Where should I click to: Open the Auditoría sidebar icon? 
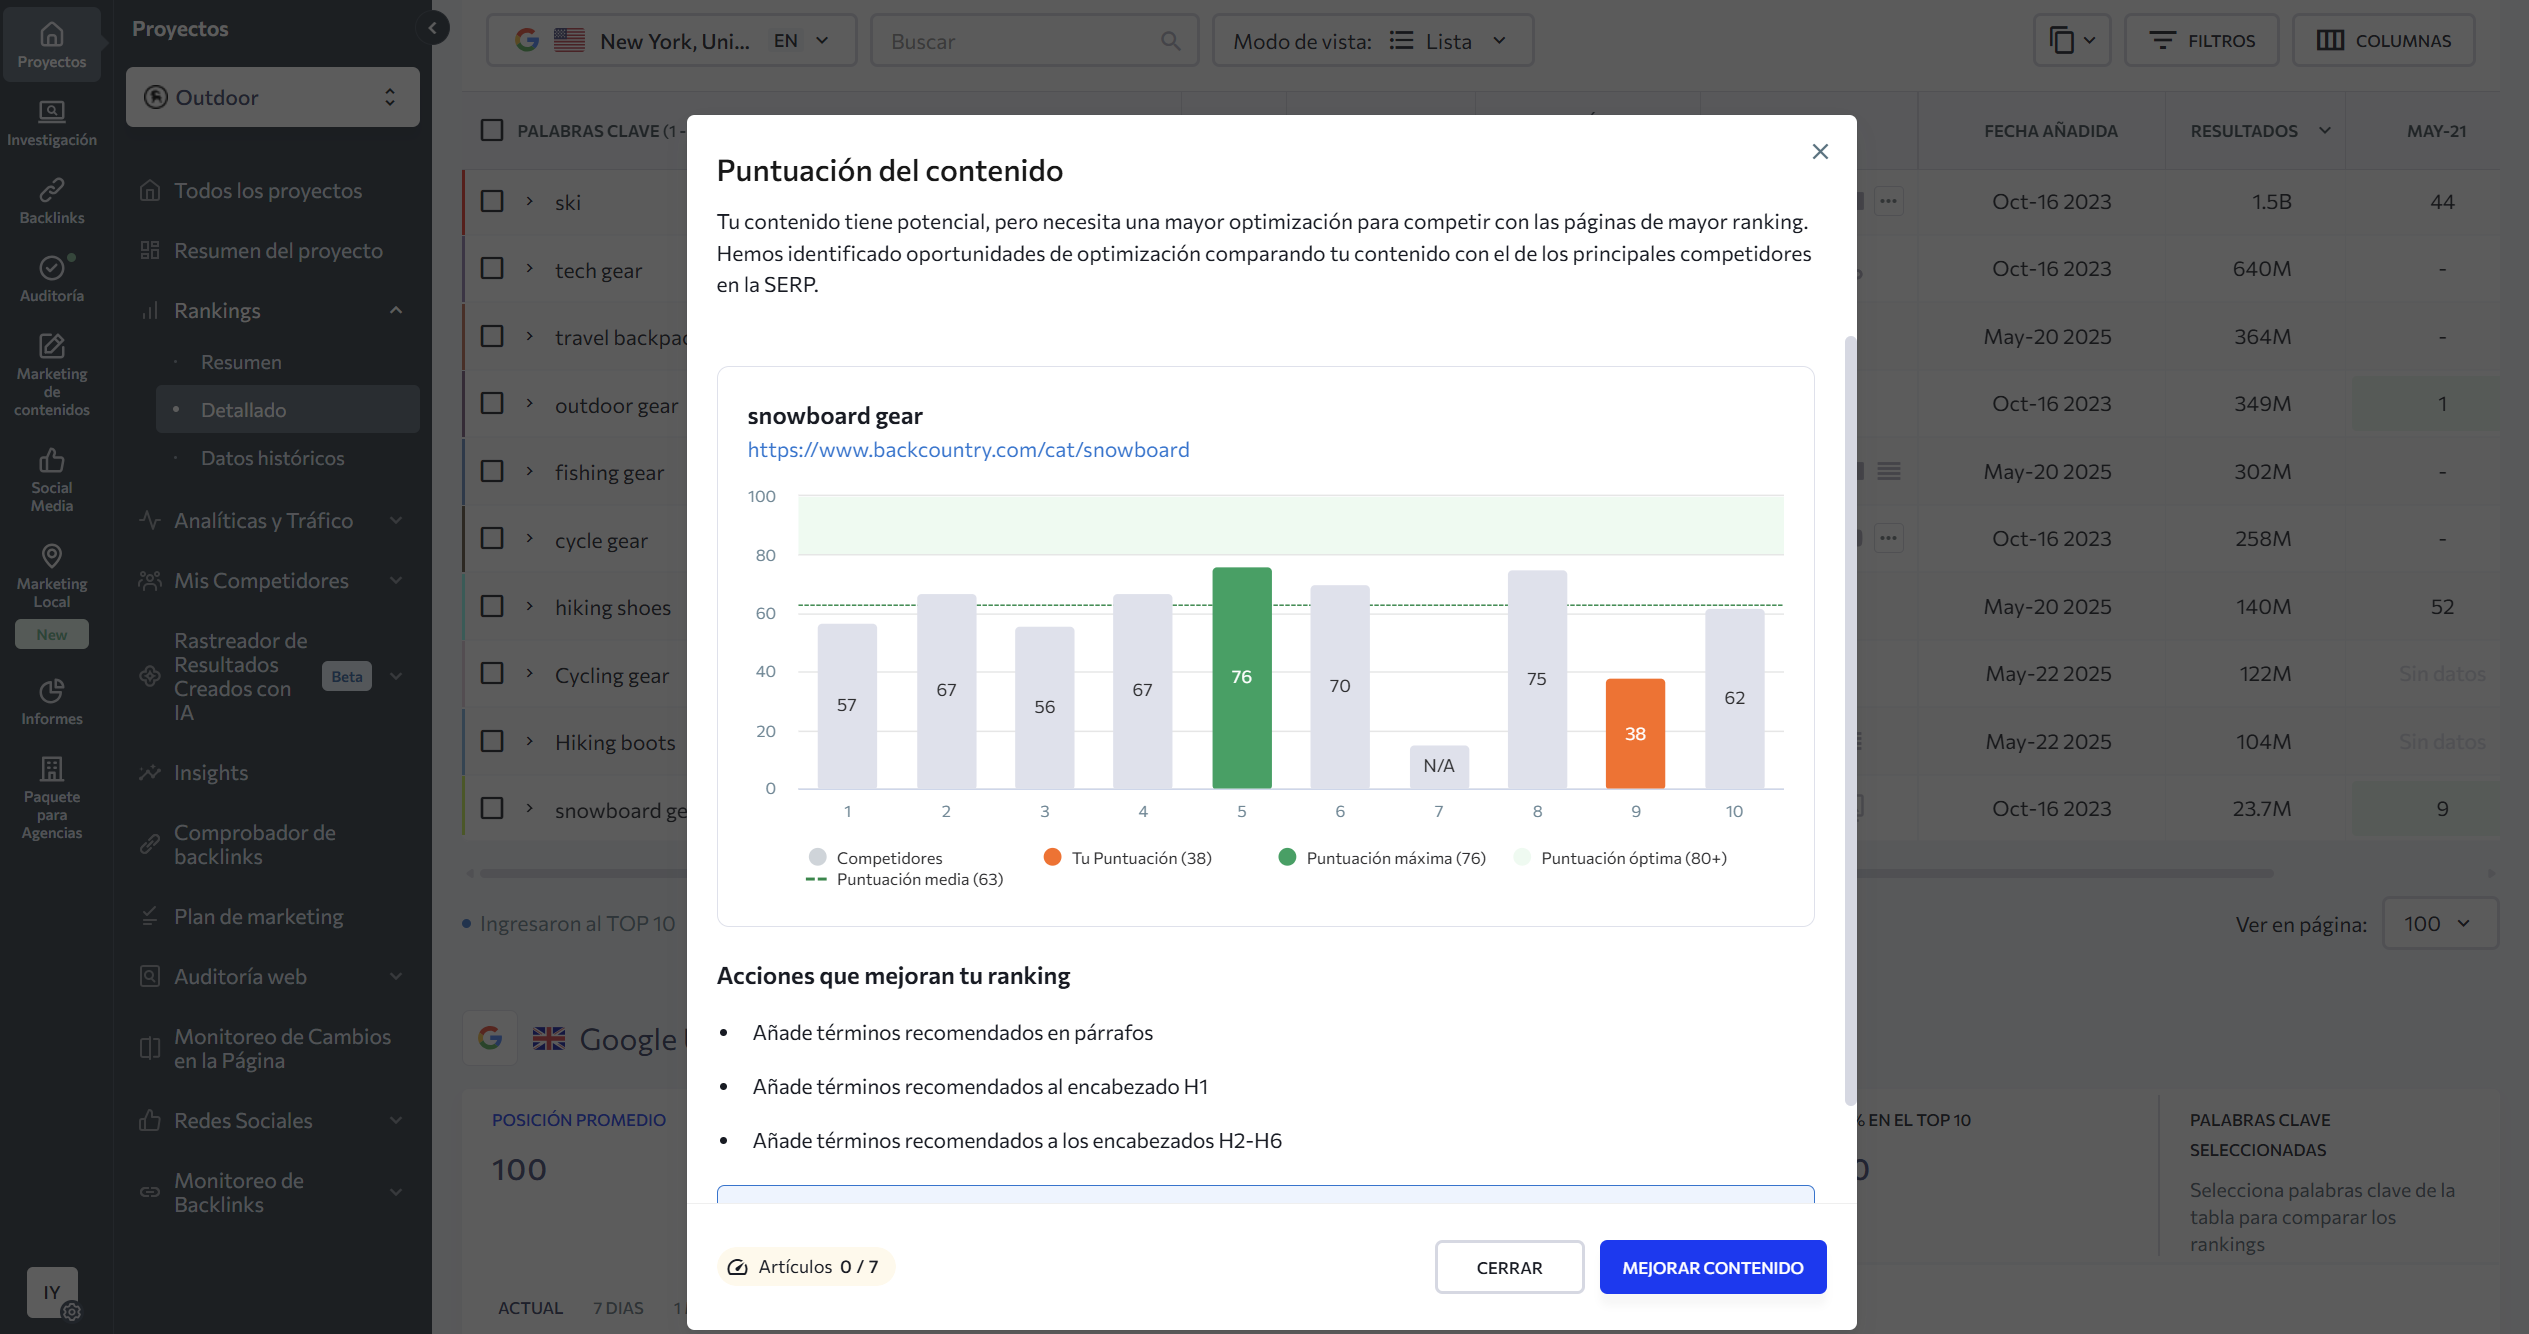coord(52,278)
